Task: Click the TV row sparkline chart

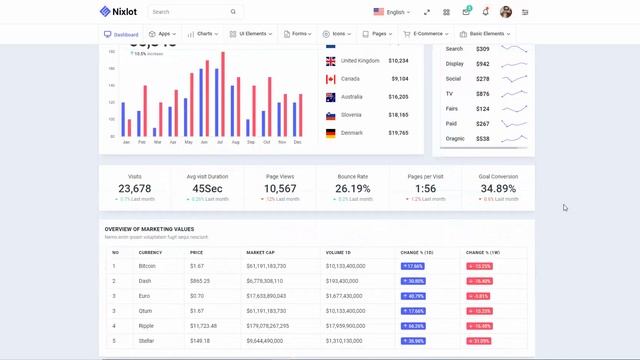Action: tap(514, 93)
